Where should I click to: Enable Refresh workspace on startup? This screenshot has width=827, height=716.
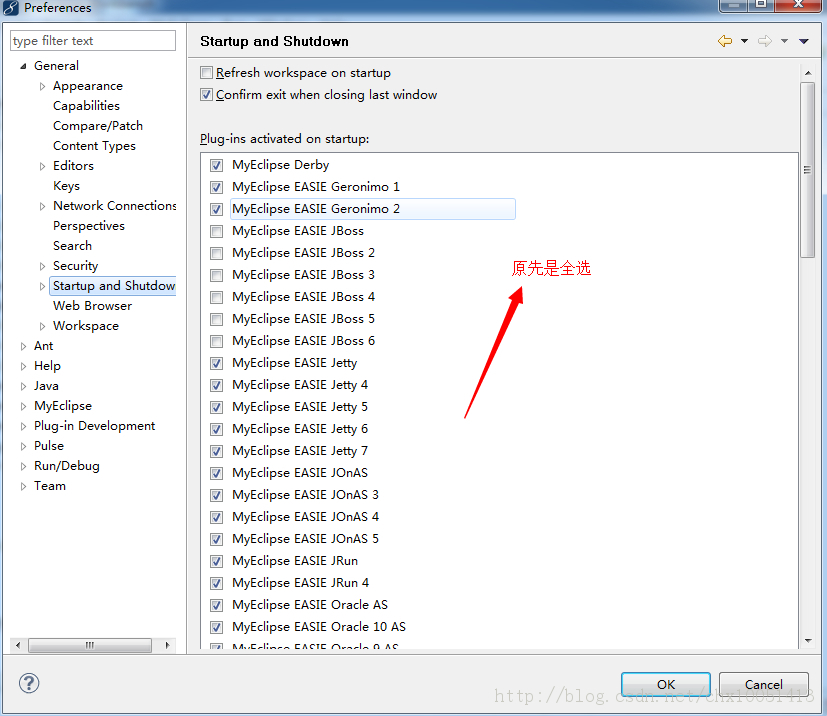coord(206,72)
